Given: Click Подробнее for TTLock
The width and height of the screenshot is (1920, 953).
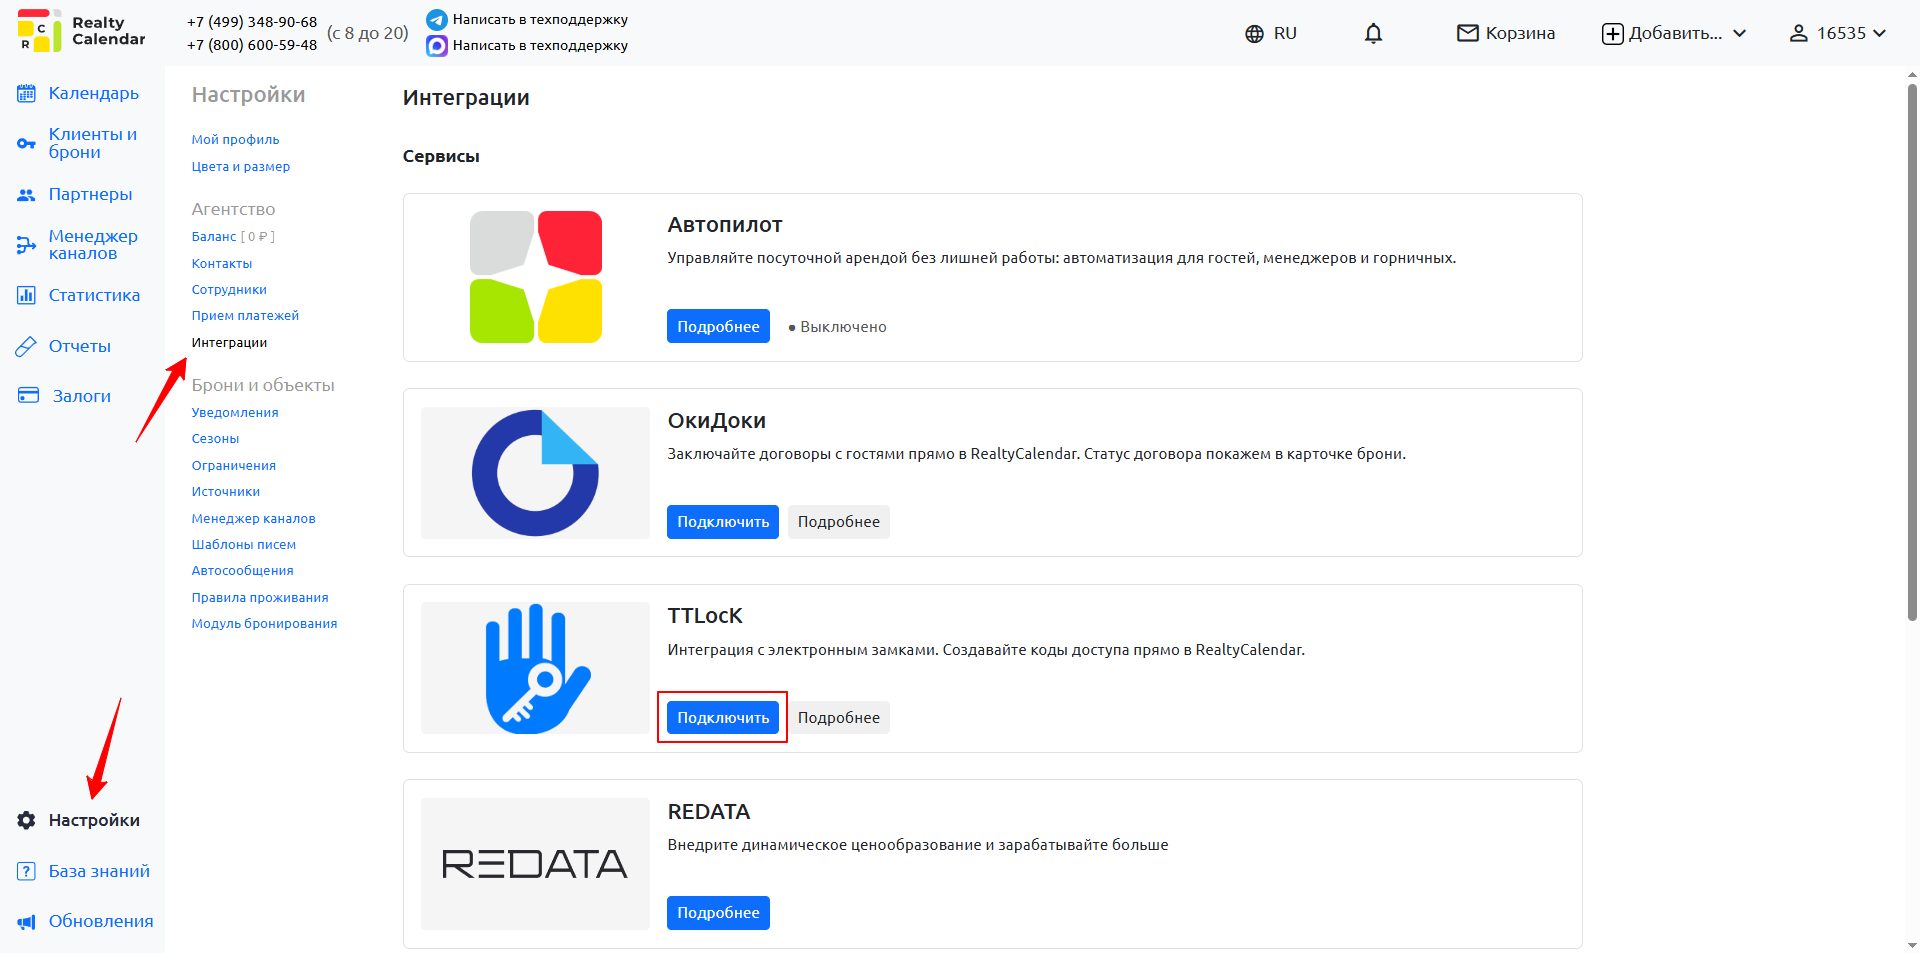Looking at the screenshot, I should point(839,718).
